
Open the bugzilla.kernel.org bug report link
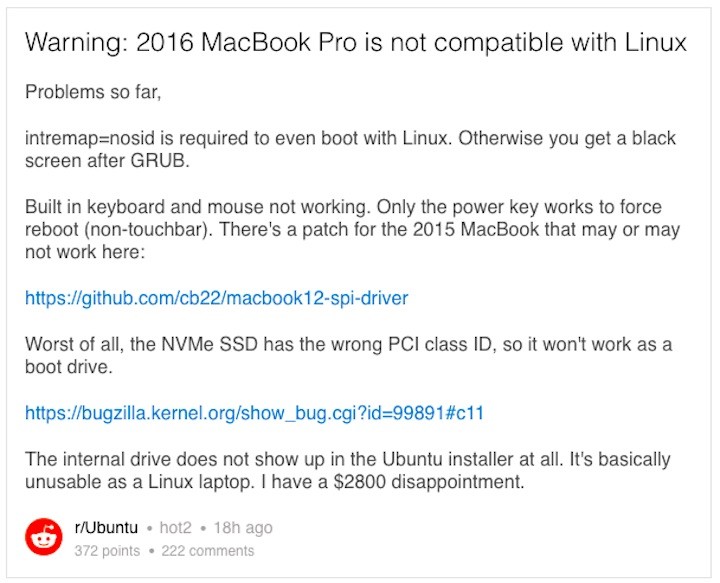coord(254,413)
